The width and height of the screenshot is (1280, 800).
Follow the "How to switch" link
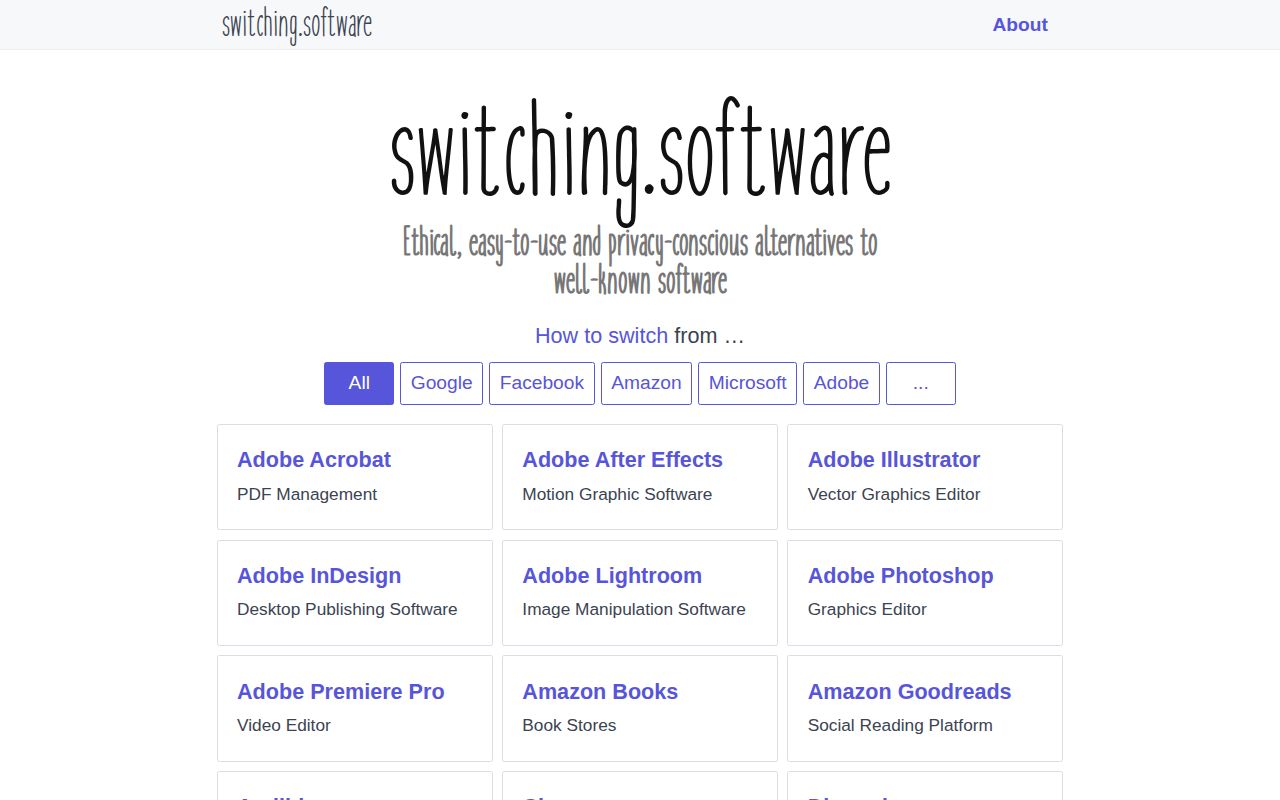click(601, 335)
